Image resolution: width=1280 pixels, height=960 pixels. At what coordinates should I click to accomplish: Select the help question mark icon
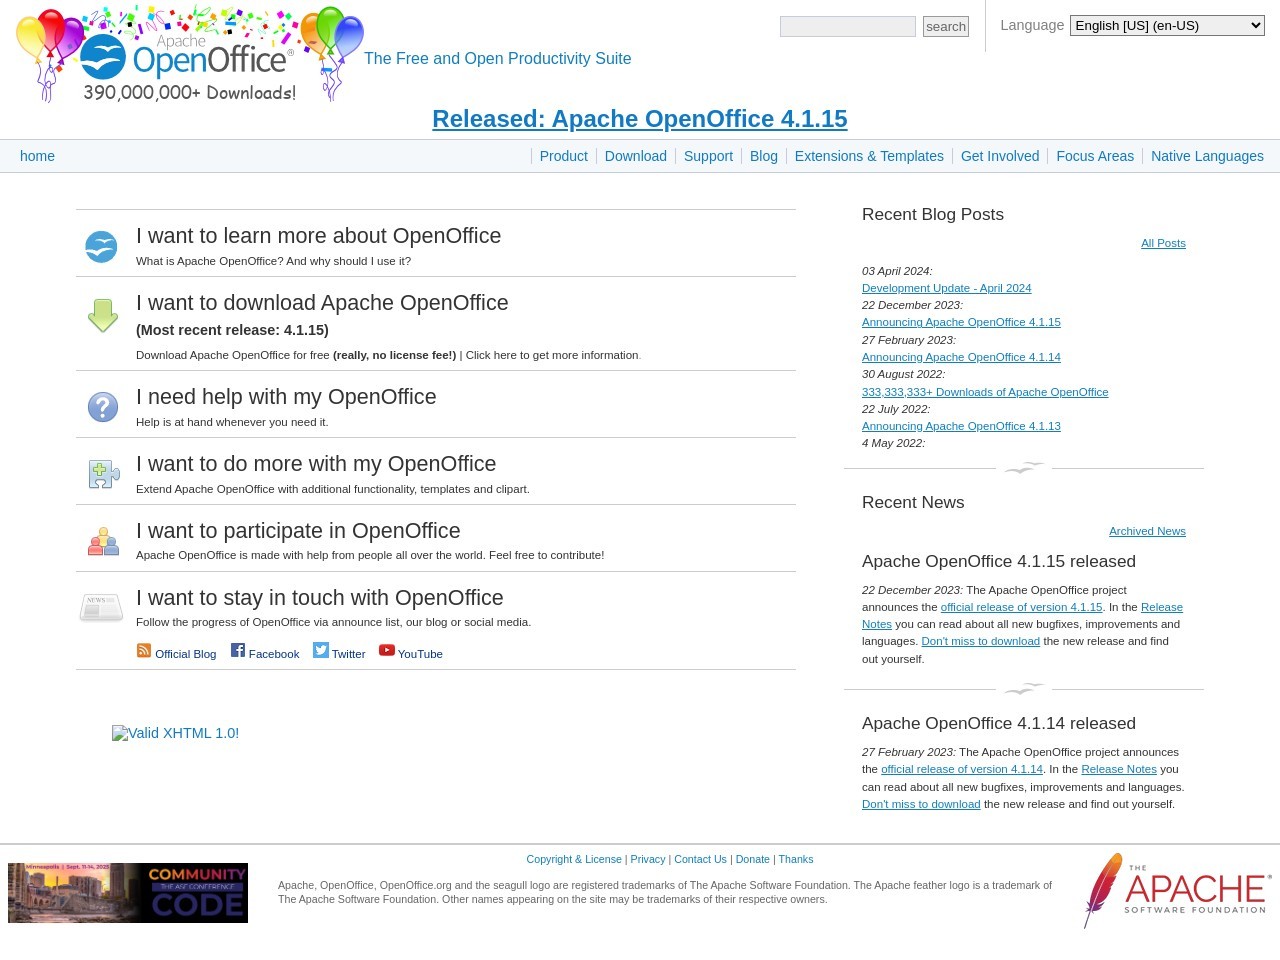(103, 407)
